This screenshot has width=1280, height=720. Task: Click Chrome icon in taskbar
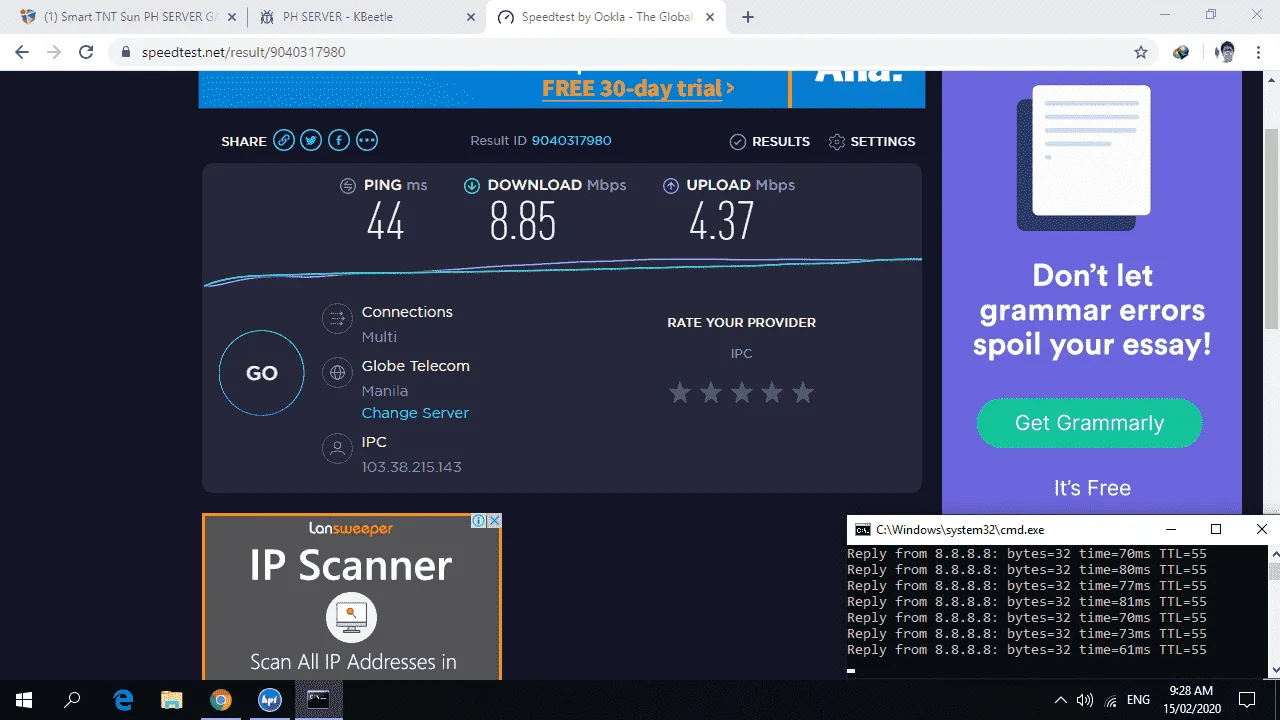tap(221, 700)
